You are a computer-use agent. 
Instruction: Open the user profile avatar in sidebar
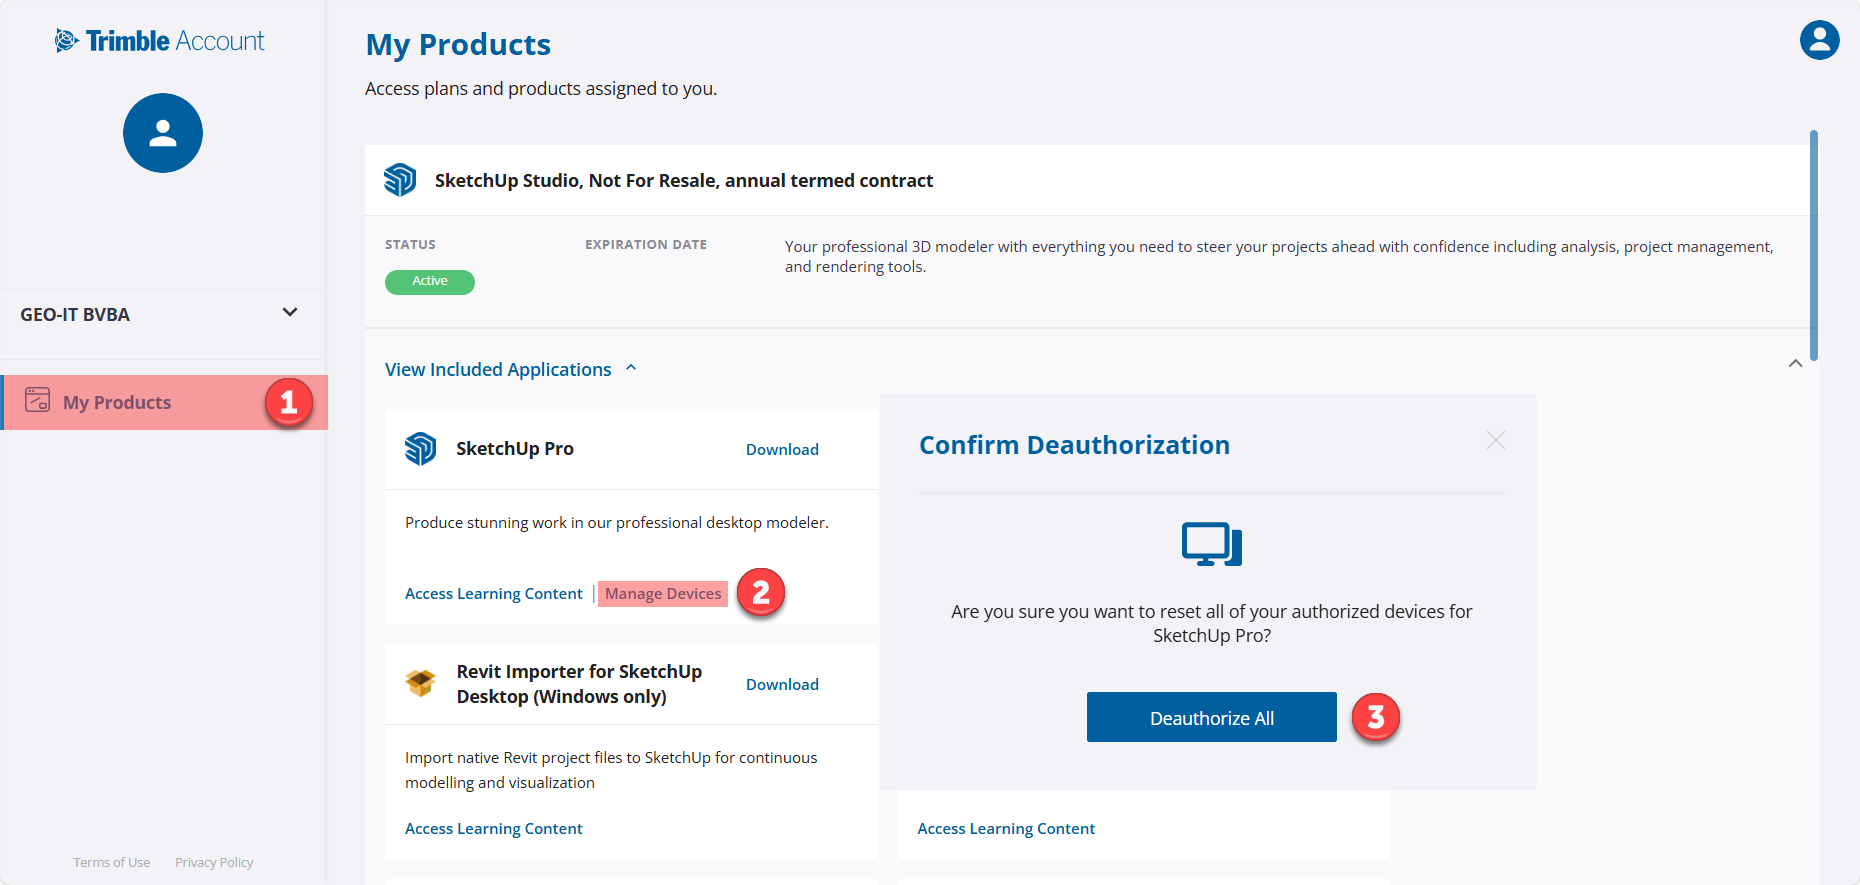[x=163, y=133]
